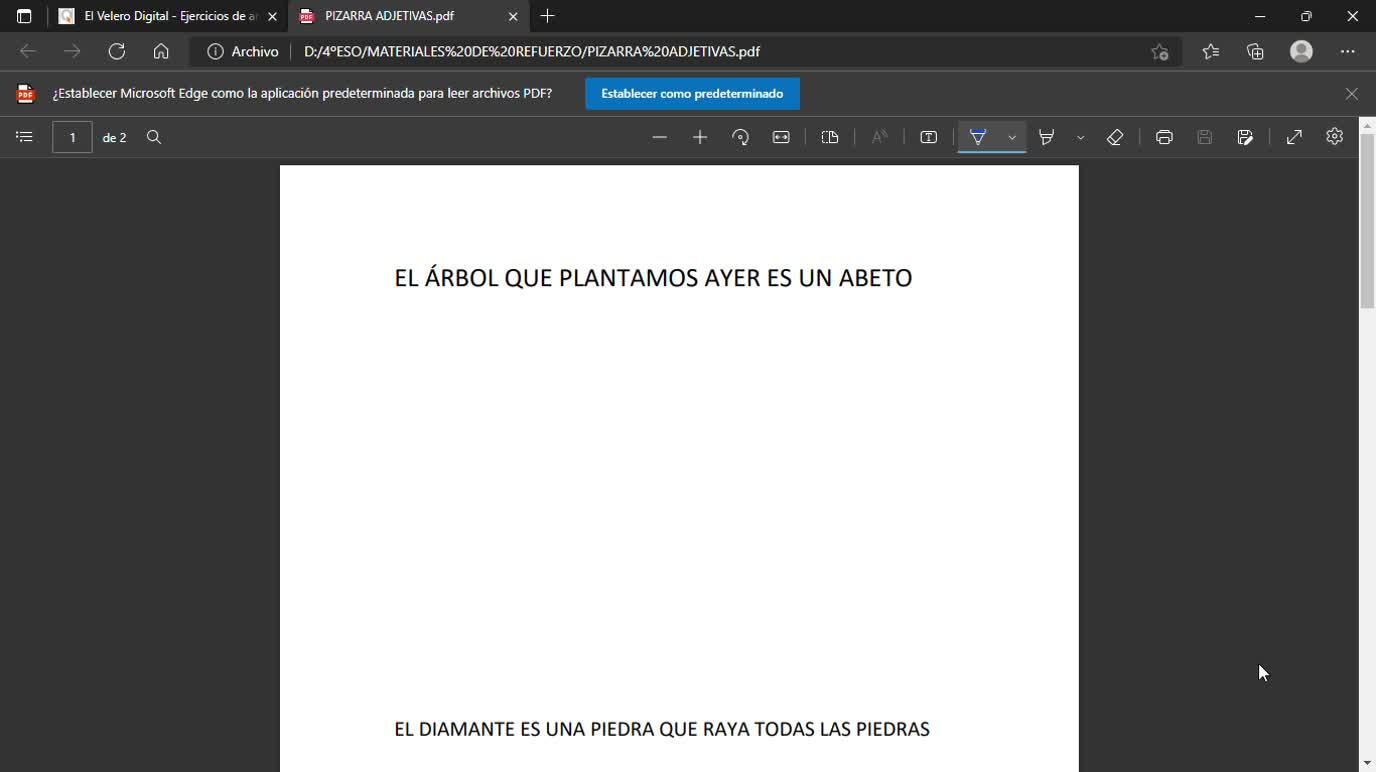Expand the Highlight color options dropdown

[1080, 137]
